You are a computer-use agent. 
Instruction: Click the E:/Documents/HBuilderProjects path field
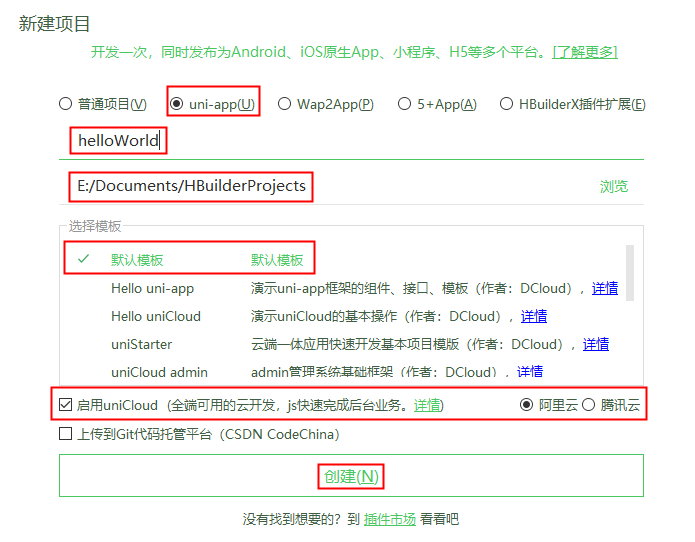300,186
